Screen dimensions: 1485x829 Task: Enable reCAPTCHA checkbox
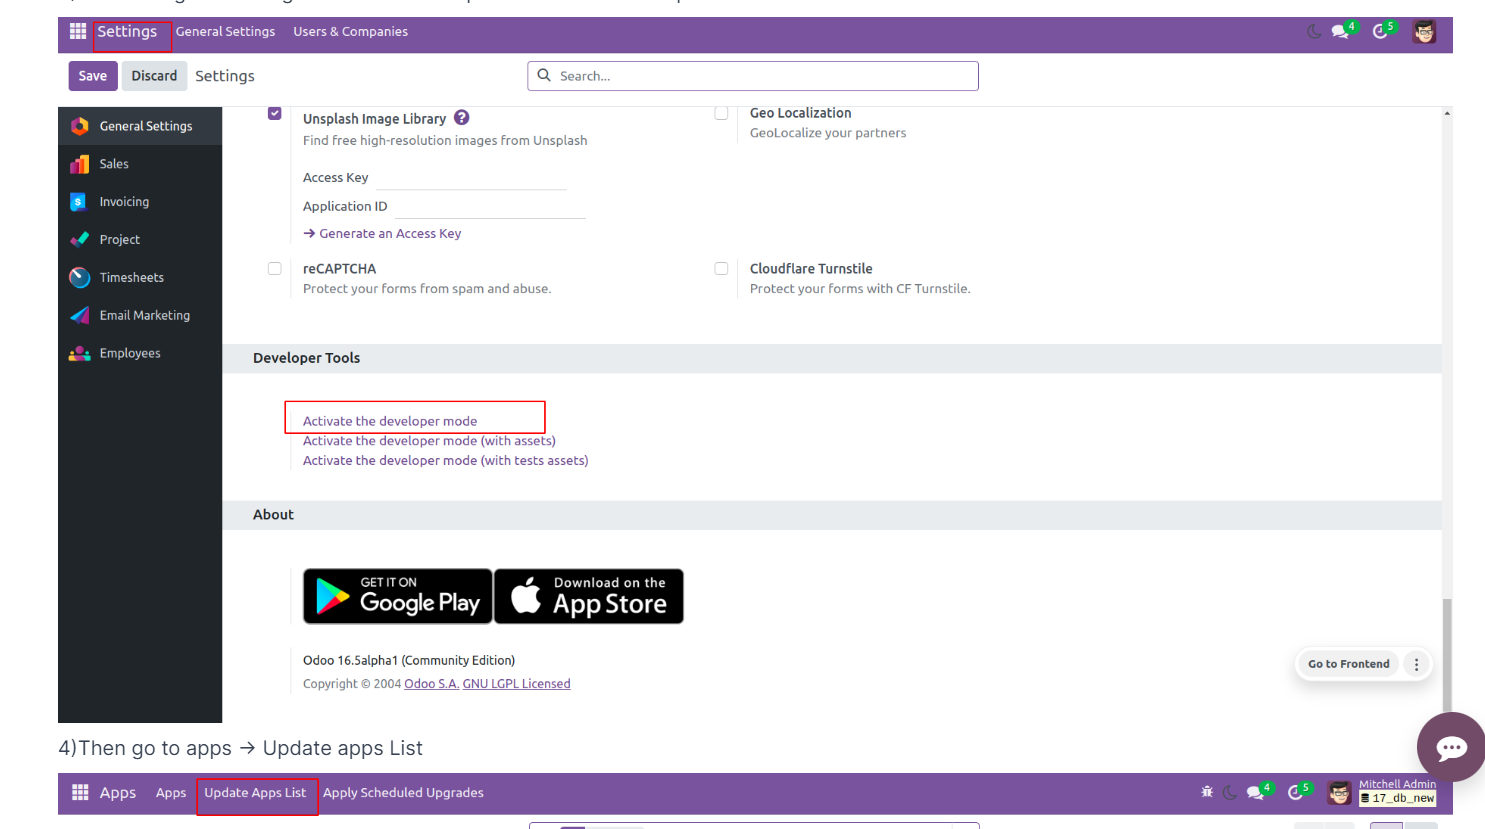point(275,268)
